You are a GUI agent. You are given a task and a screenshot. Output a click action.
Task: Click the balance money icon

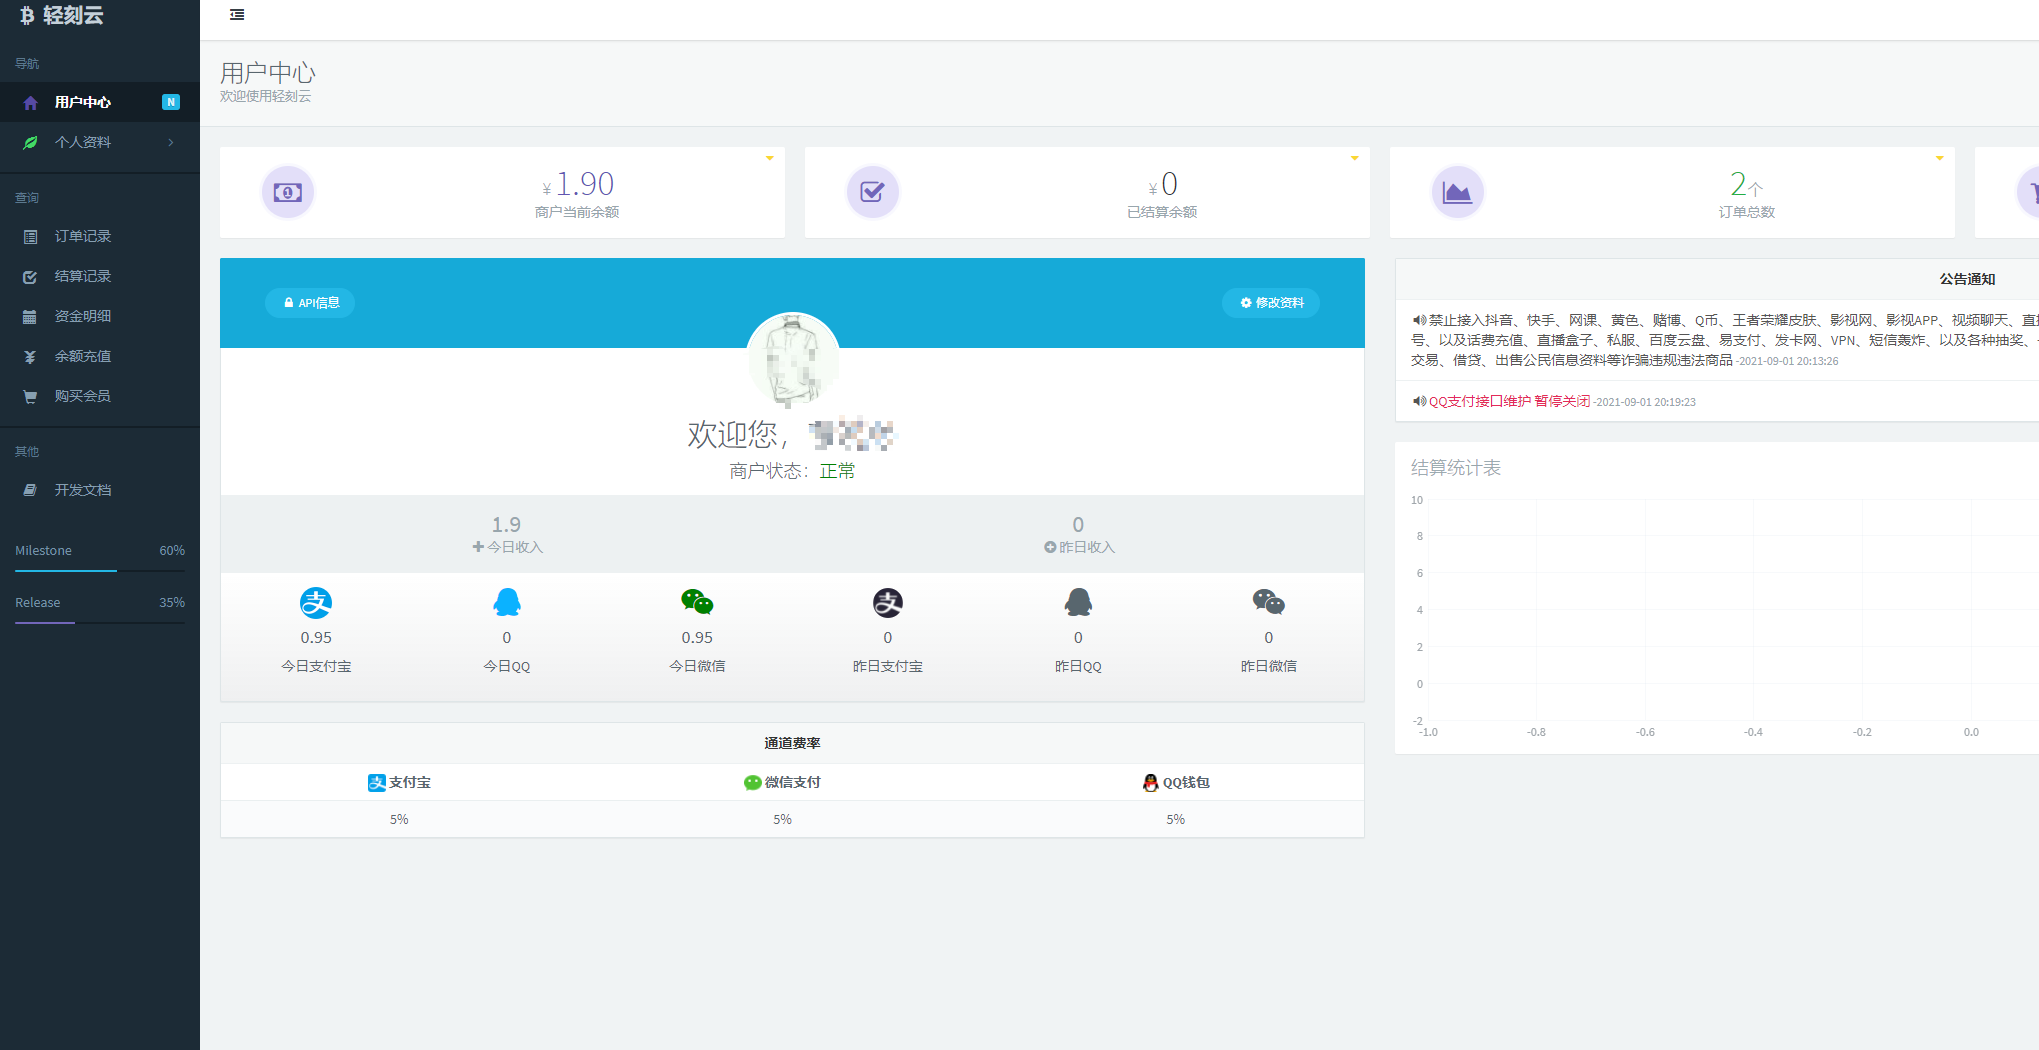[288, 192]
